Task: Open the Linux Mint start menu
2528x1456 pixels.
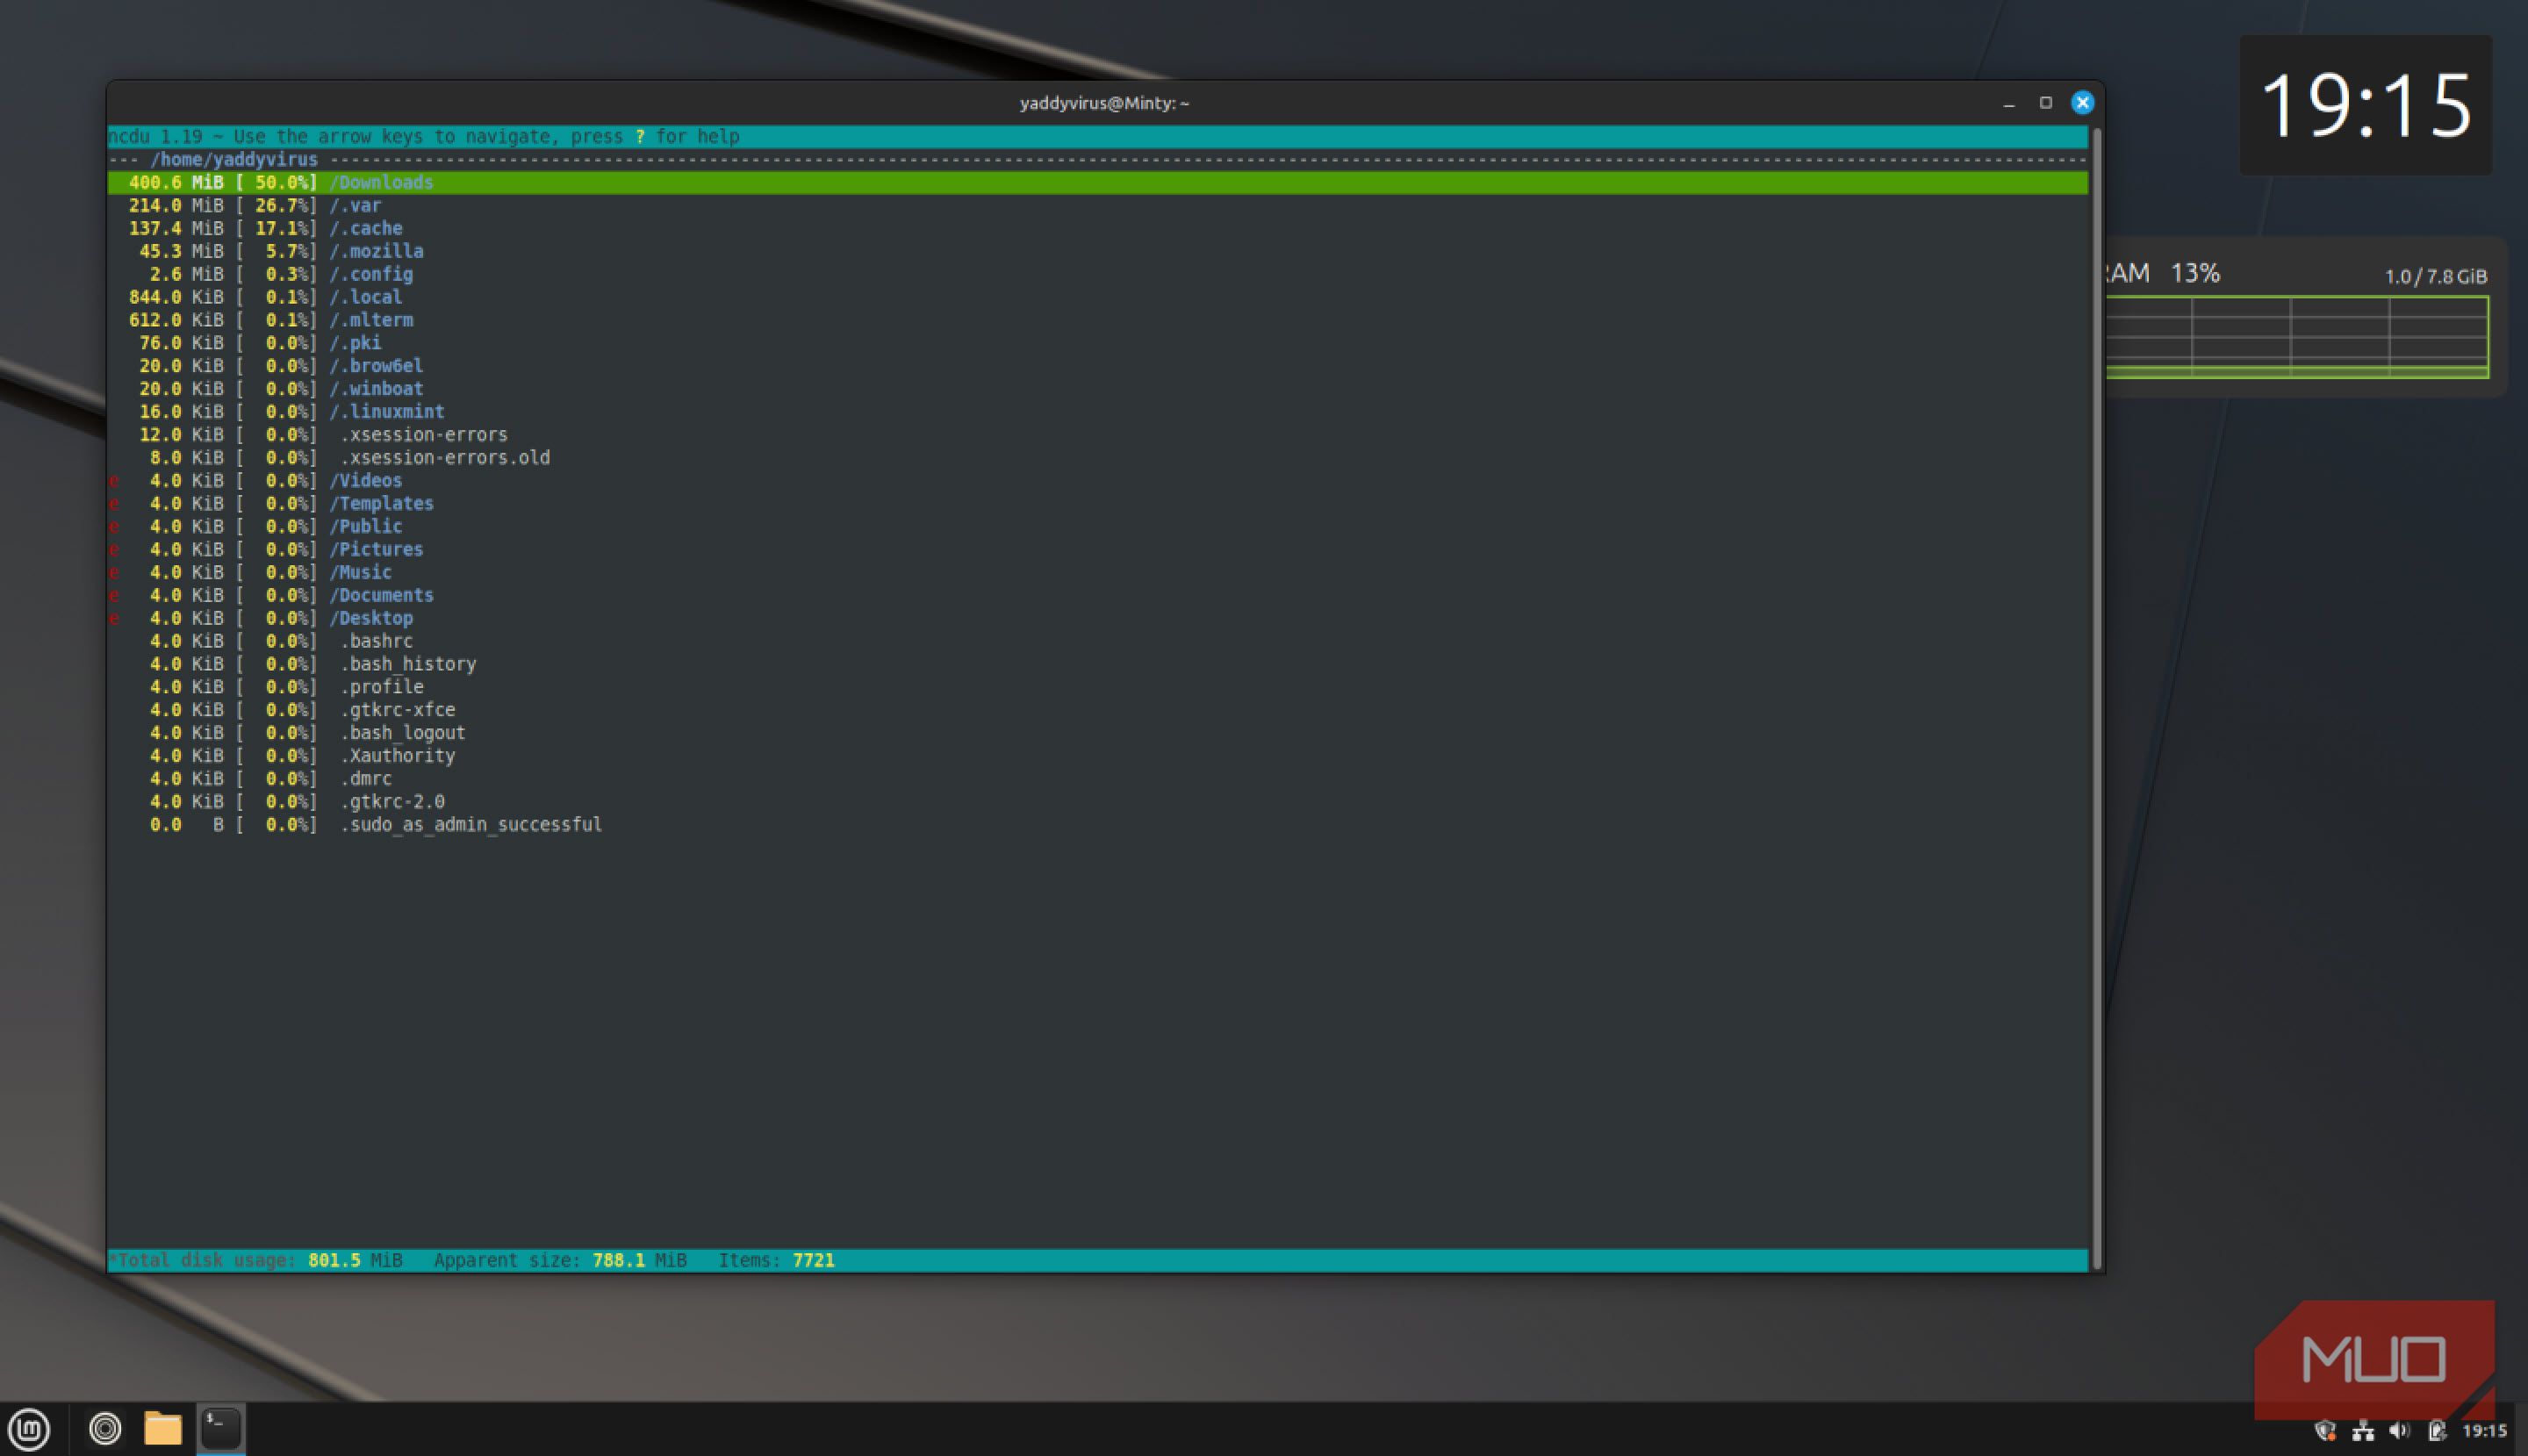Action: pyautogui.click(x=29, y=1428)
